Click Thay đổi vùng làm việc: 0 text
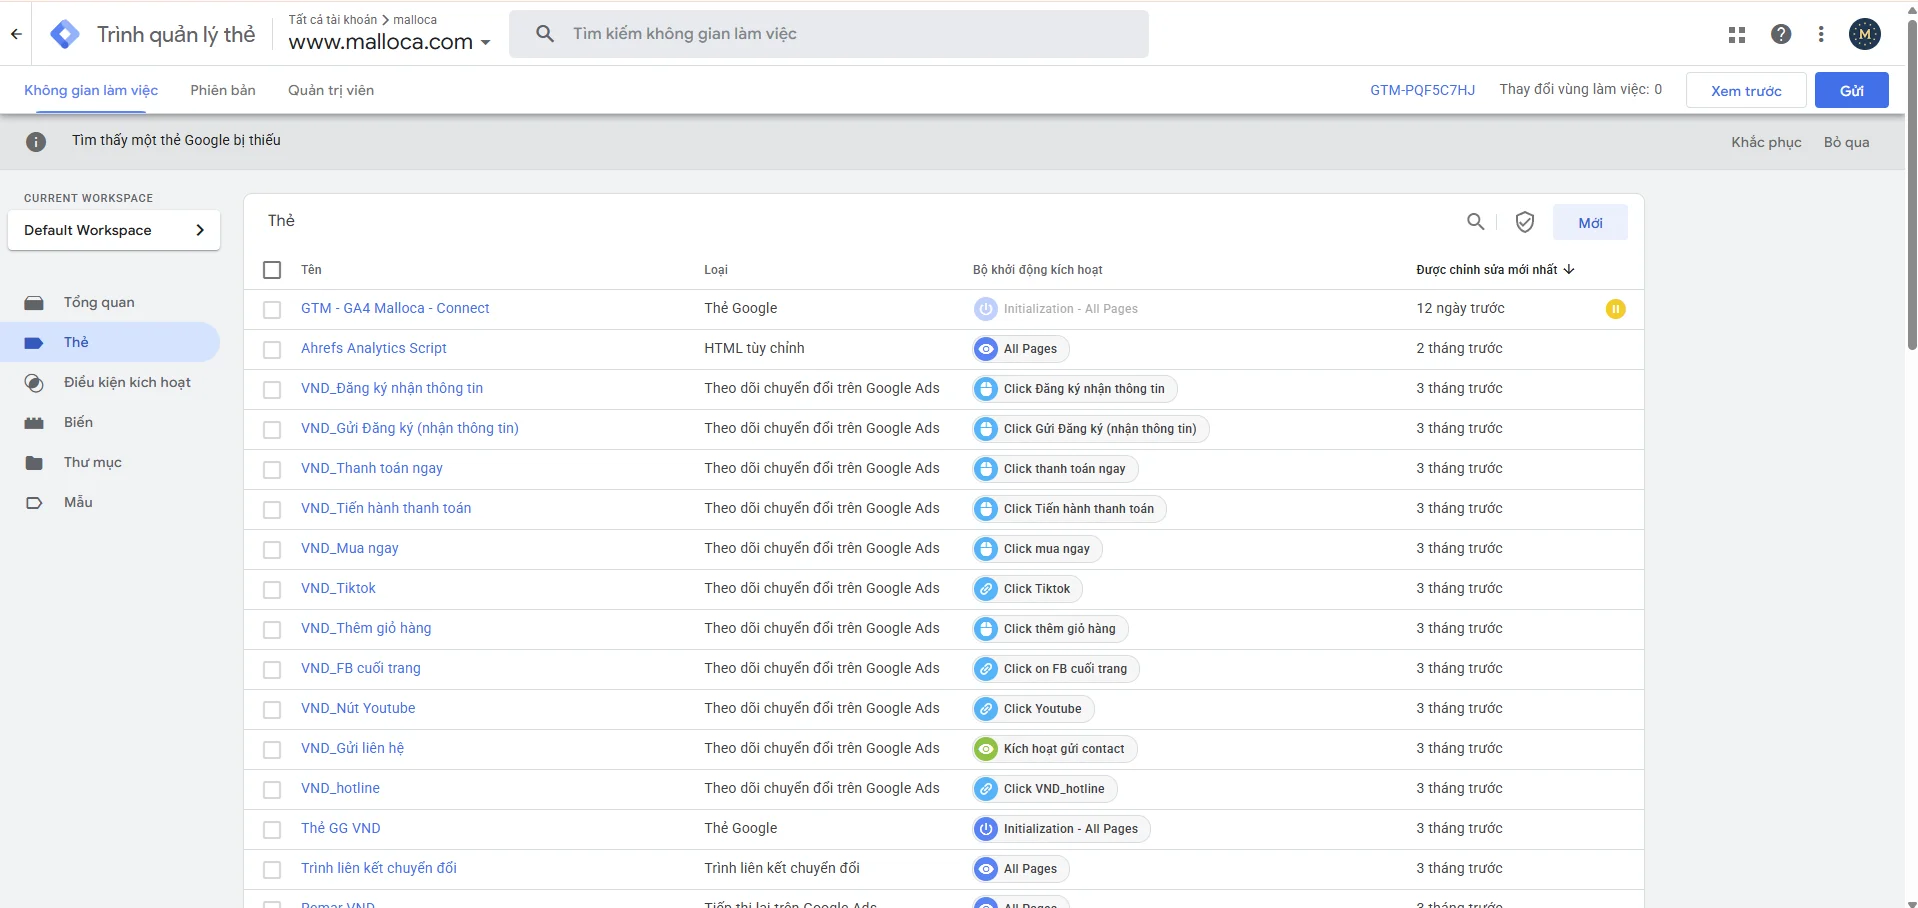The image size is (1918, 908). (1580, 90)
